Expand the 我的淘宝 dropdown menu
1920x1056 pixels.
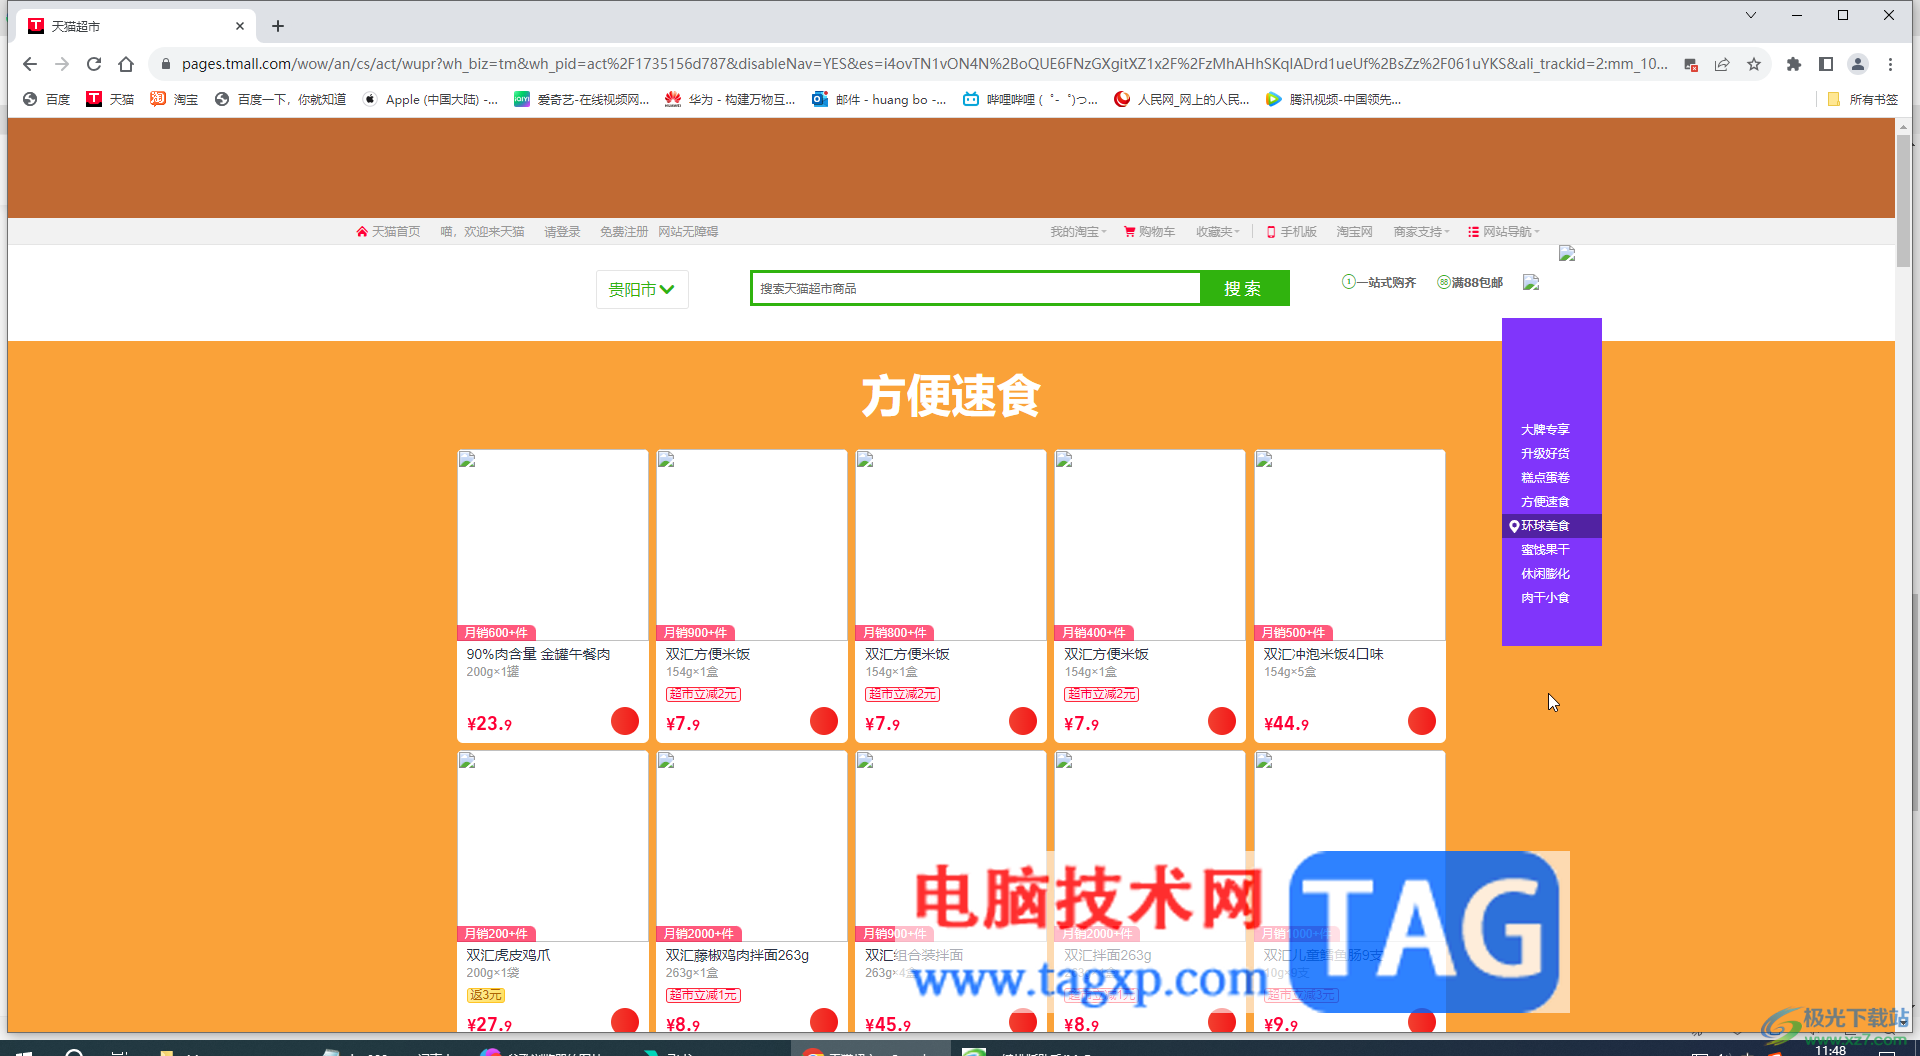click(1078, 232)
